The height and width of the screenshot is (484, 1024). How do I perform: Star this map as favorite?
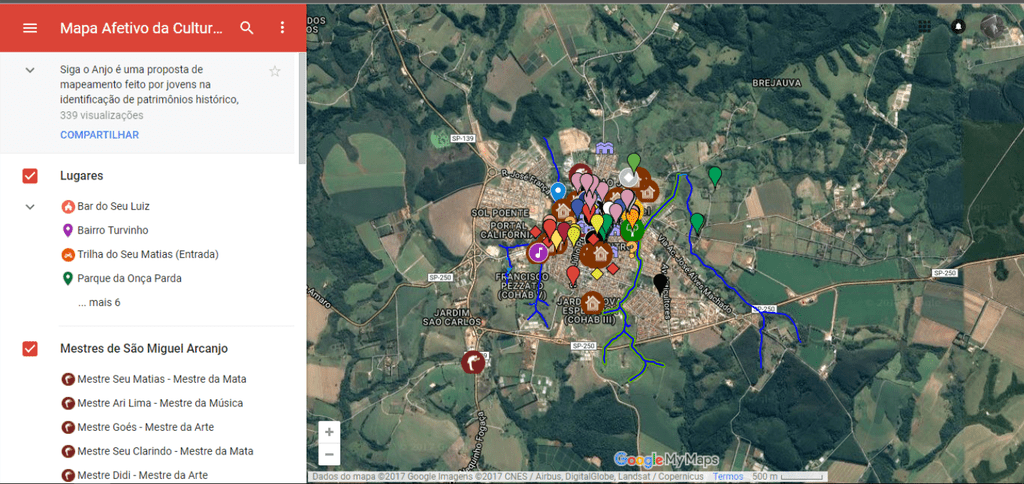pyautogui.click(x=275, y=71)
